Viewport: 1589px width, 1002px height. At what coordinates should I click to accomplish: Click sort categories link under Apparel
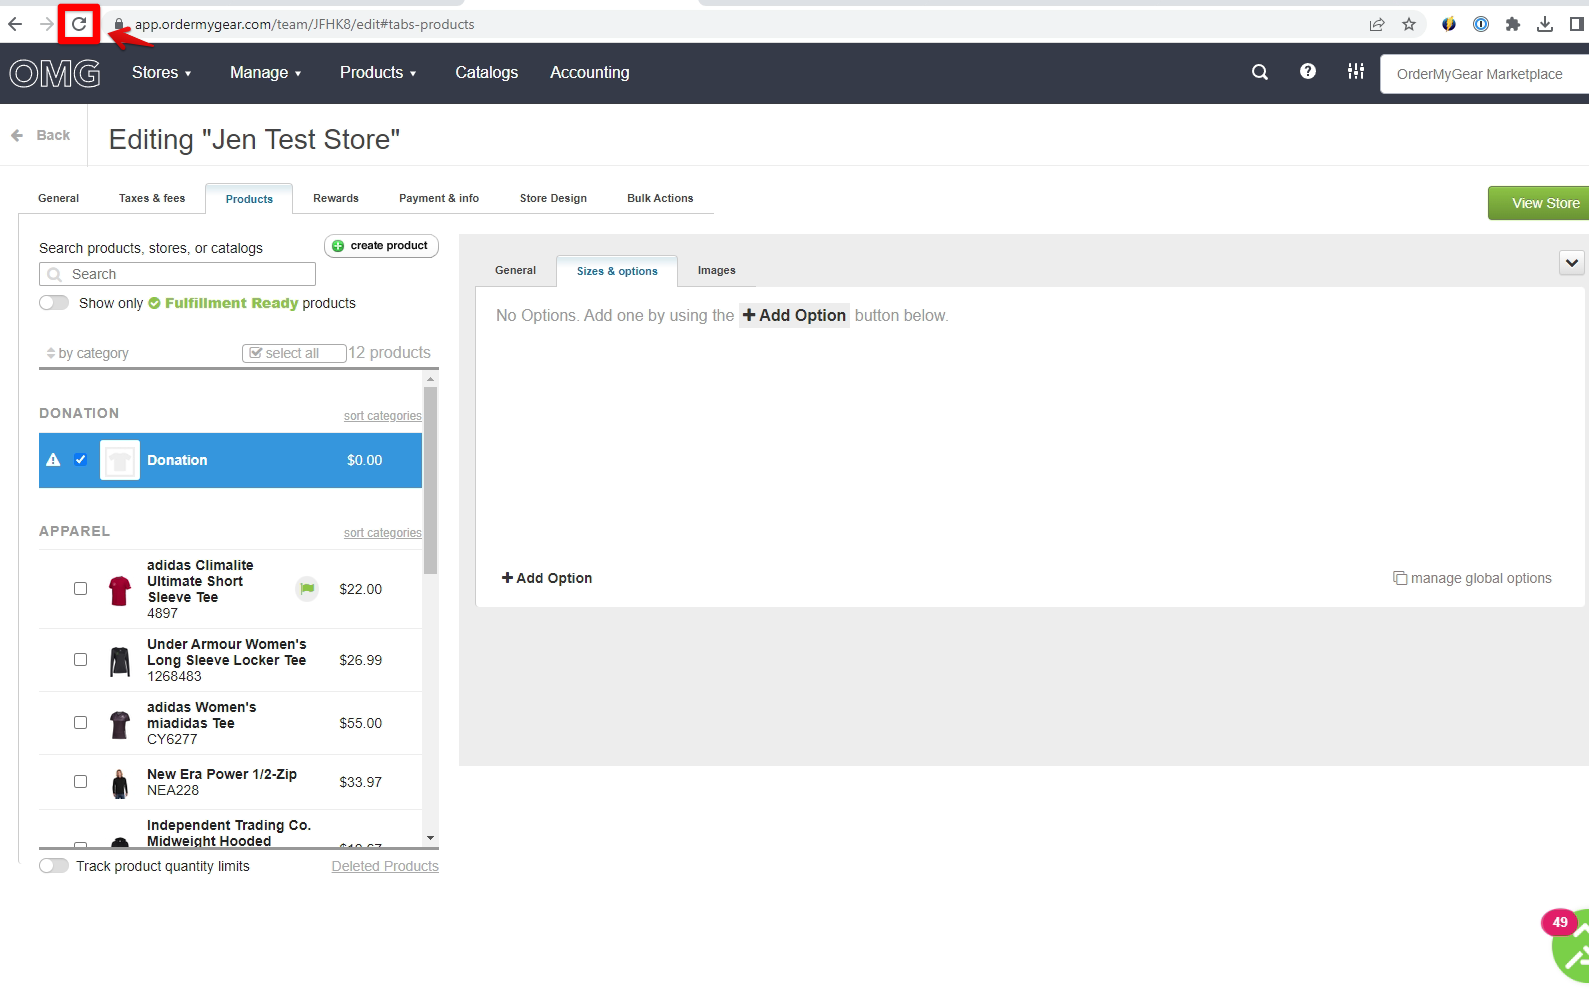[383, 533]
